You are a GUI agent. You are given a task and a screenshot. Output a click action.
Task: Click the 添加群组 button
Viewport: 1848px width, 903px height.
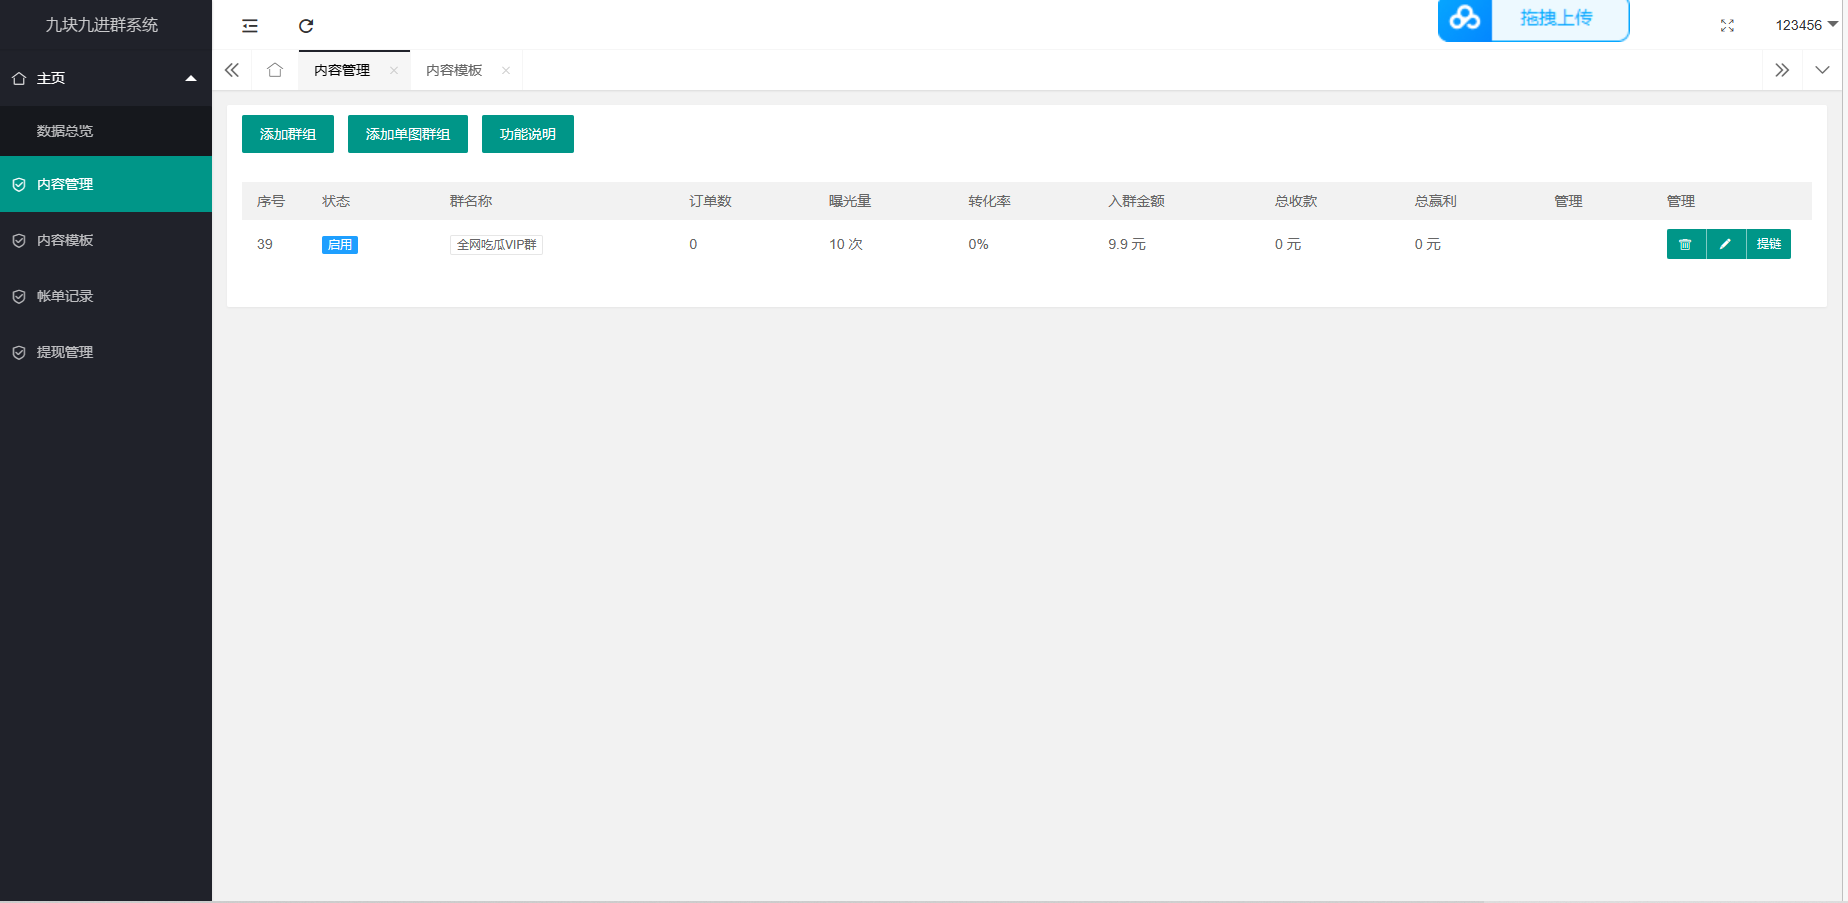point(288,134)
